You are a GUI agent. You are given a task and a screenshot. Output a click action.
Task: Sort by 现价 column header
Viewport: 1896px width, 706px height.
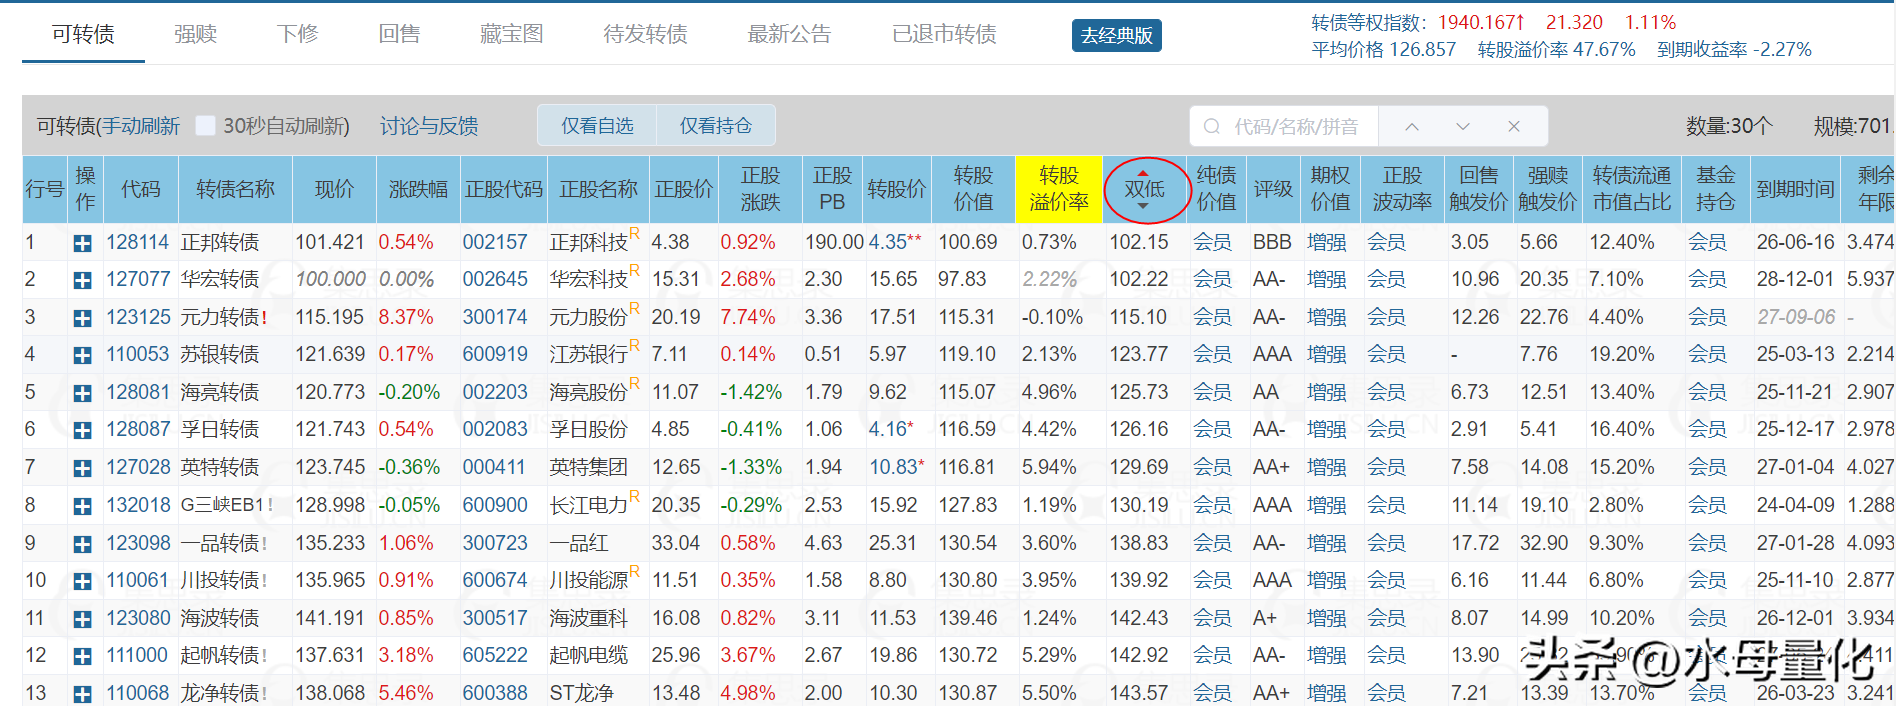coord(335,189)
